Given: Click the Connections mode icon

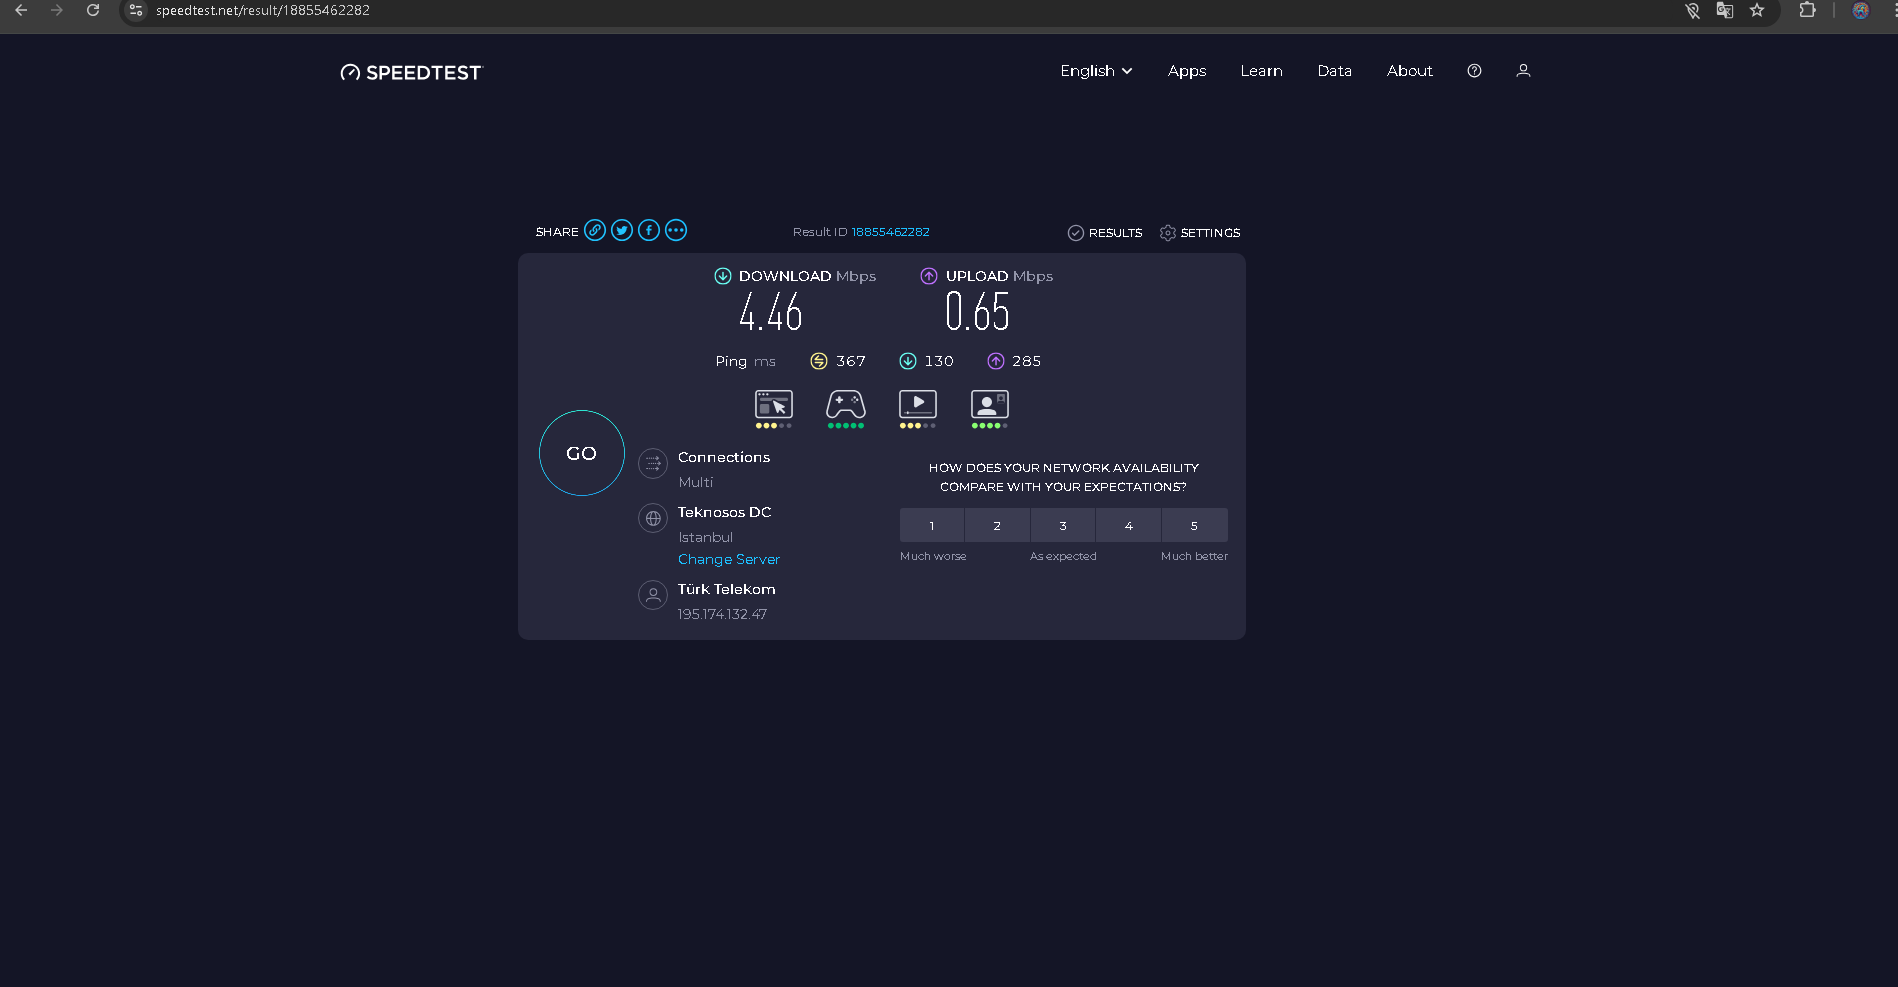Looking at the screenshot, I should pos(653,463).
